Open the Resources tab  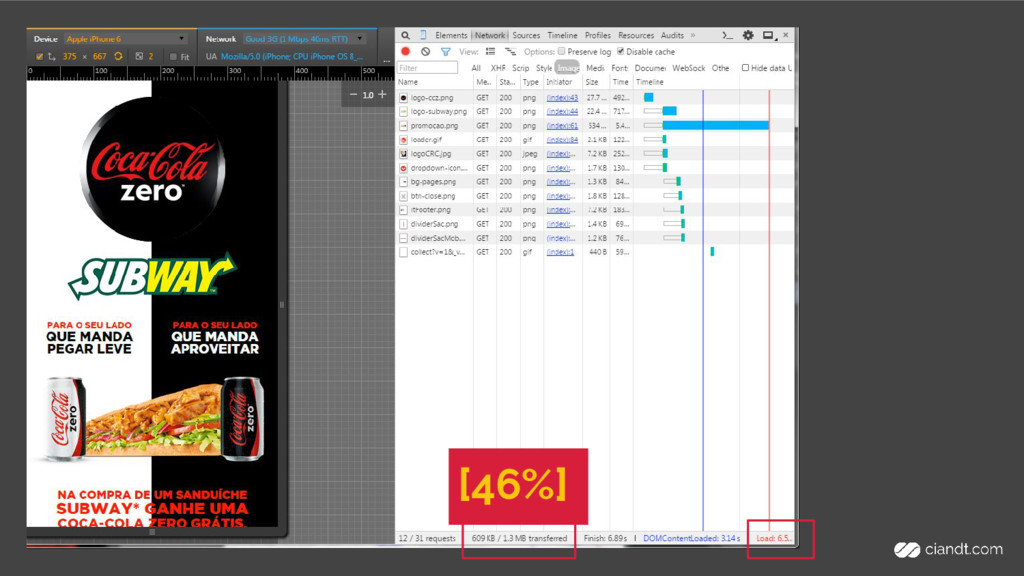[x=636, y=35]
